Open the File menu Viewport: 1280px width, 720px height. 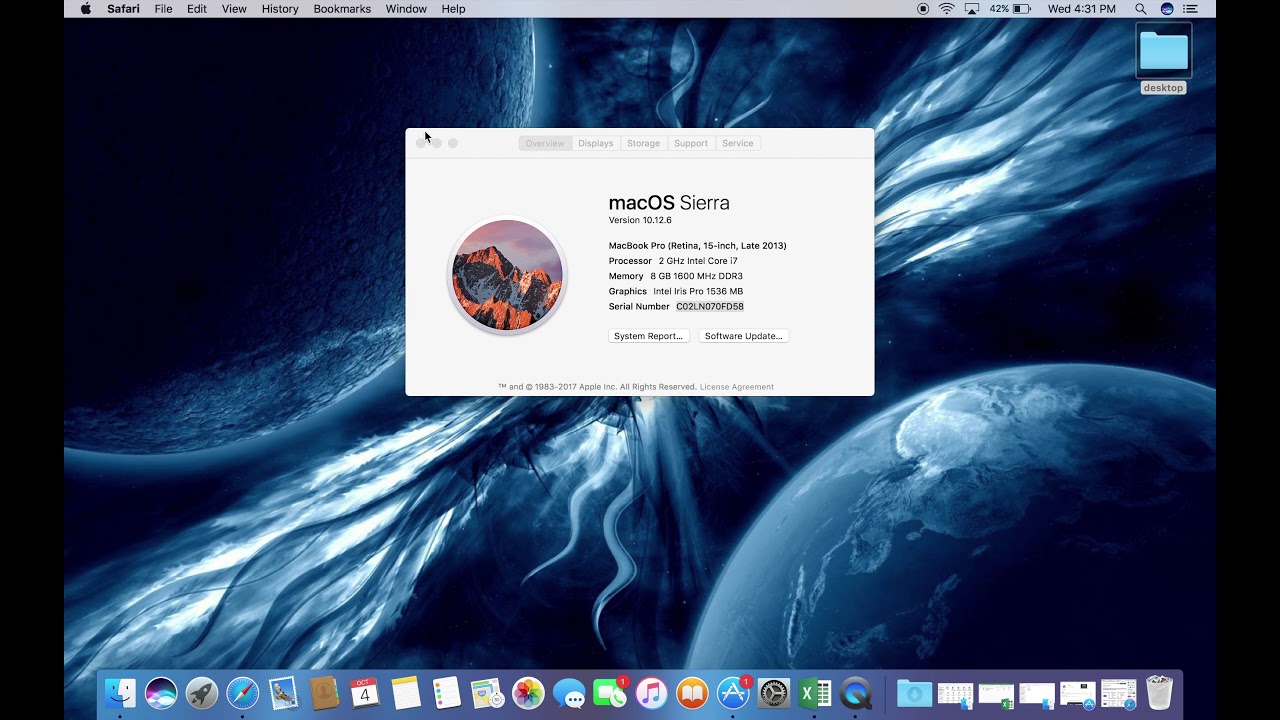[x=163, y=9]
